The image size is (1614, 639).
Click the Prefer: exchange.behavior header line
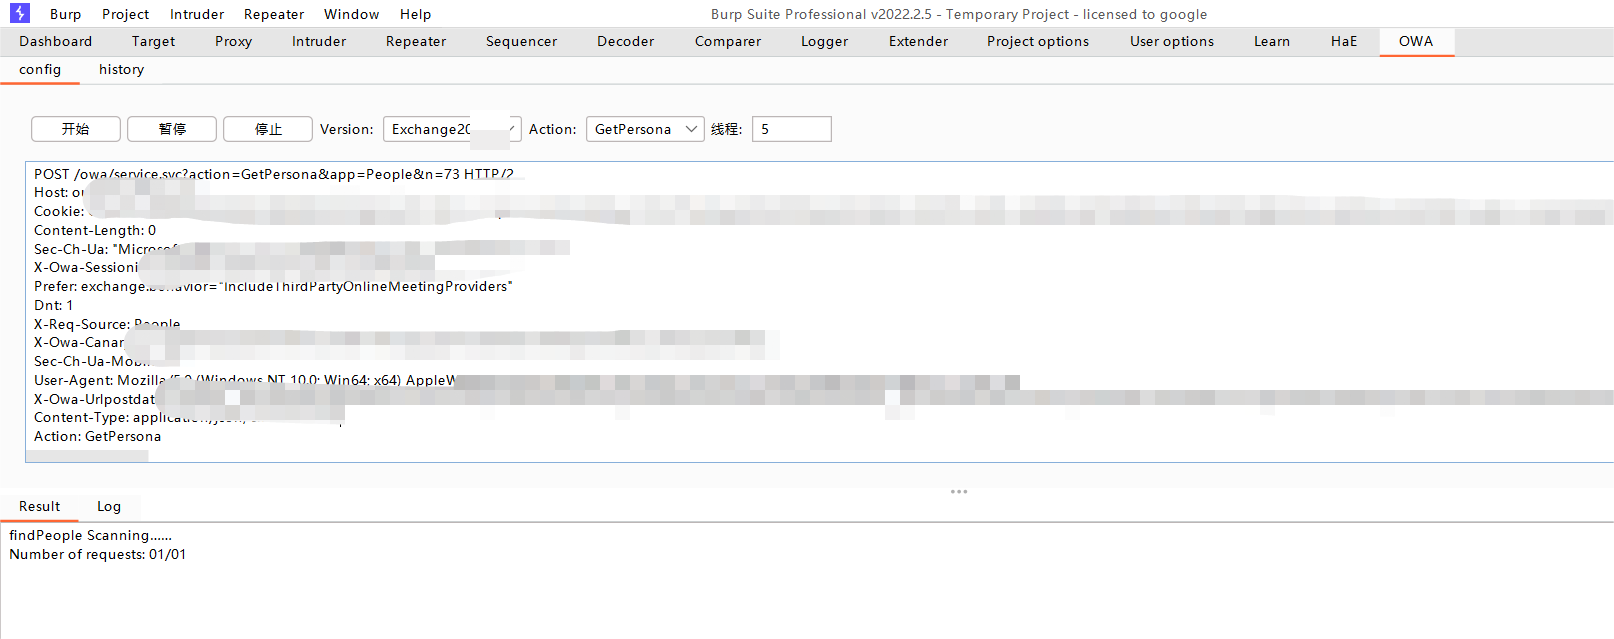pos(273,286)
